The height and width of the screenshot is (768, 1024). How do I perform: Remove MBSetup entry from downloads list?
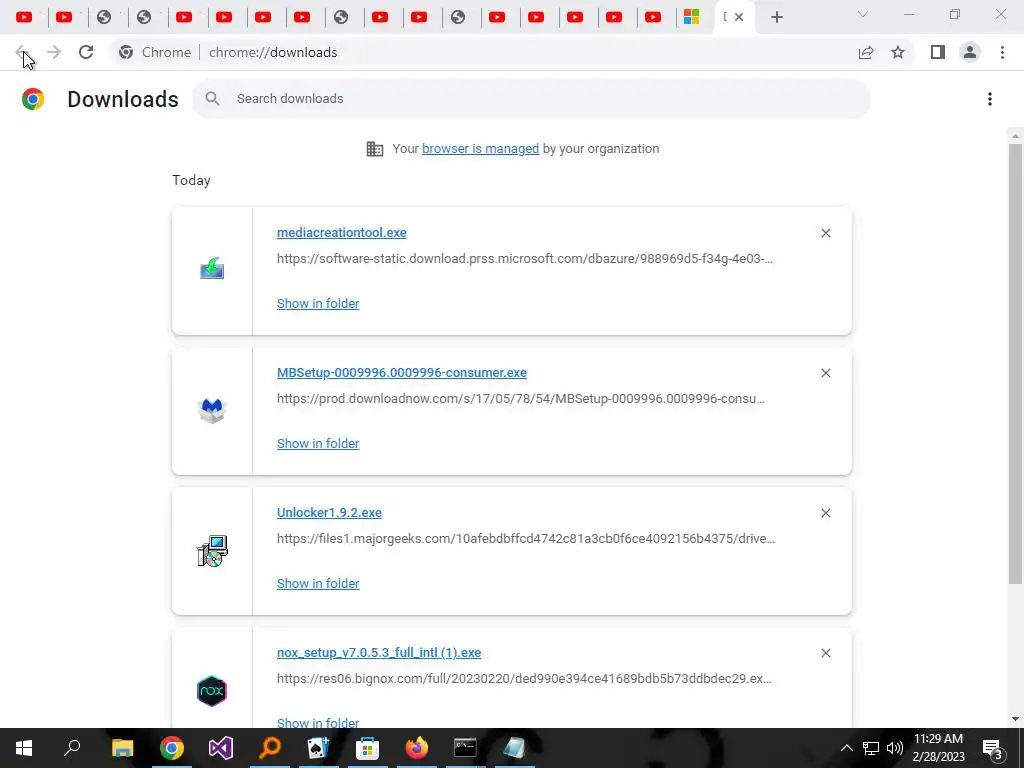(x=825, y=373)
